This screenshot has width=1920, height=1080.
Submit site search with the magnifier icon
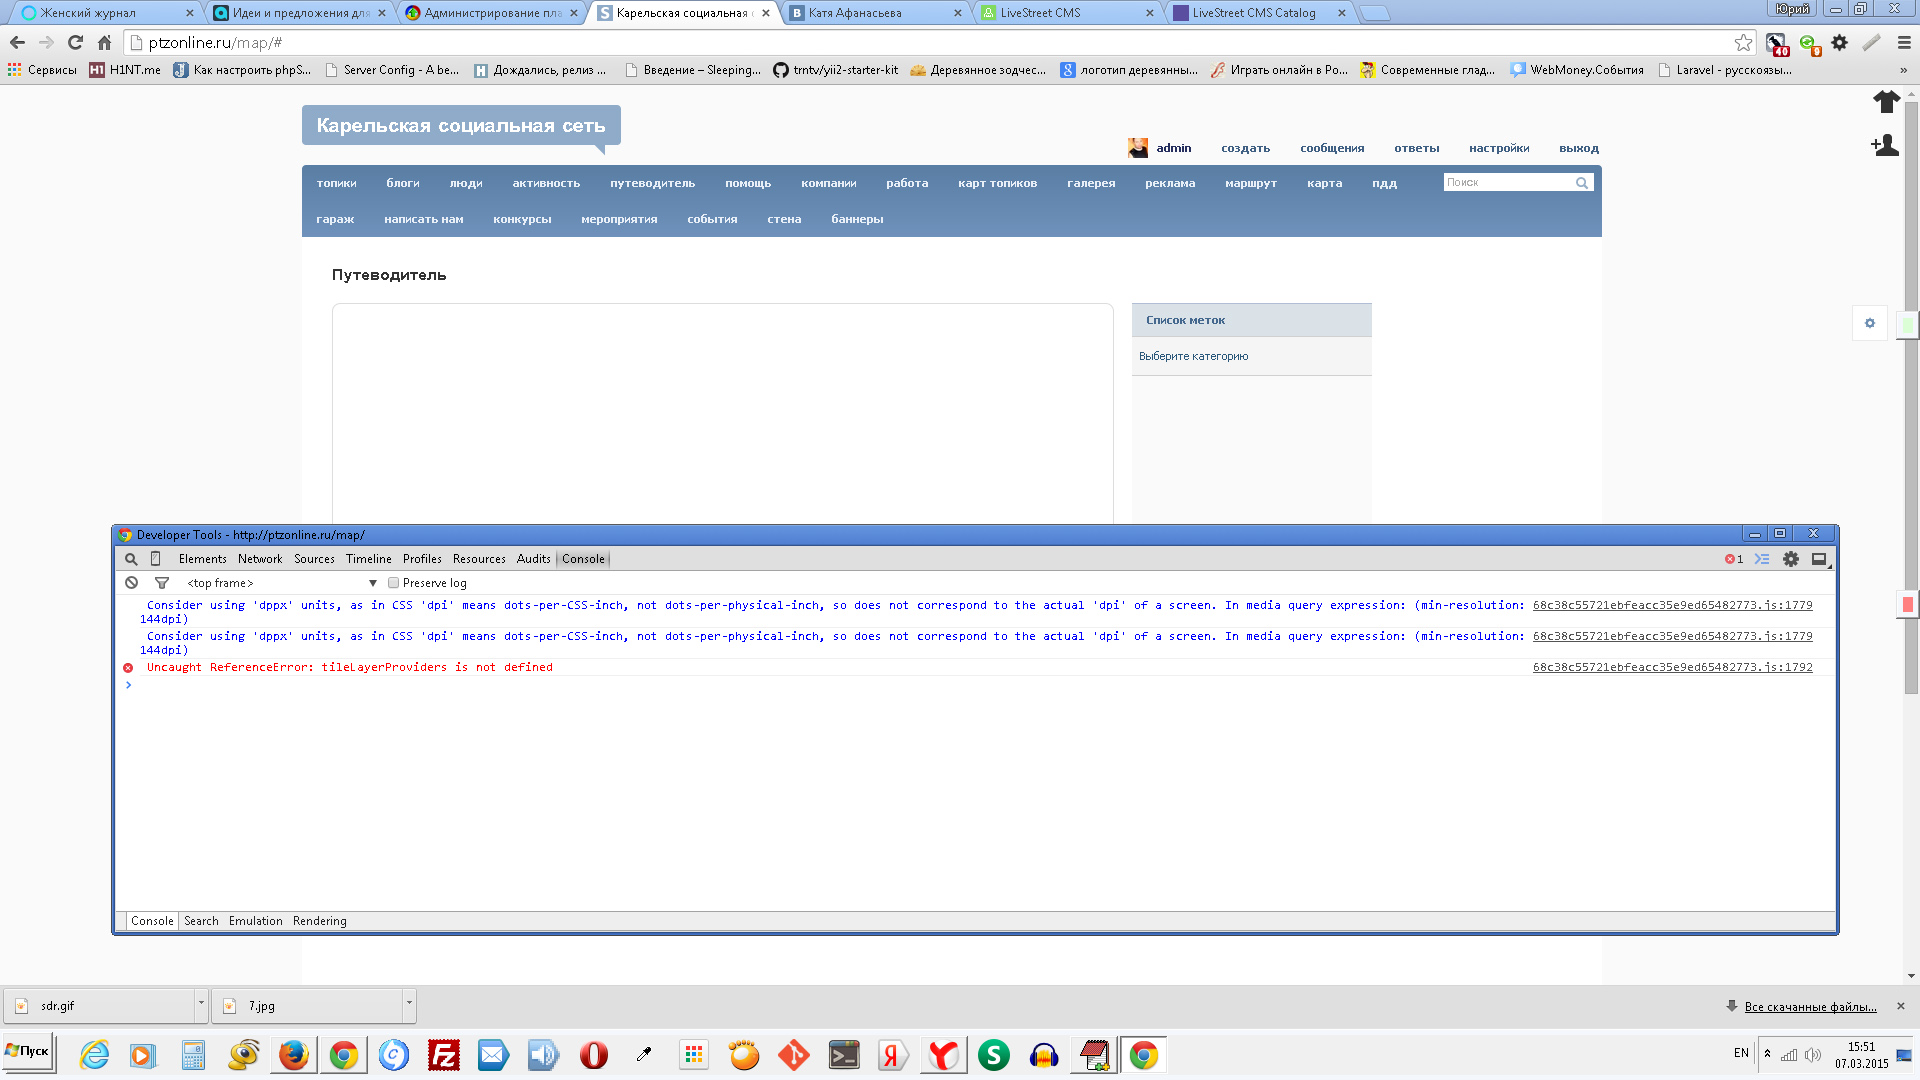coord(1582,182)
